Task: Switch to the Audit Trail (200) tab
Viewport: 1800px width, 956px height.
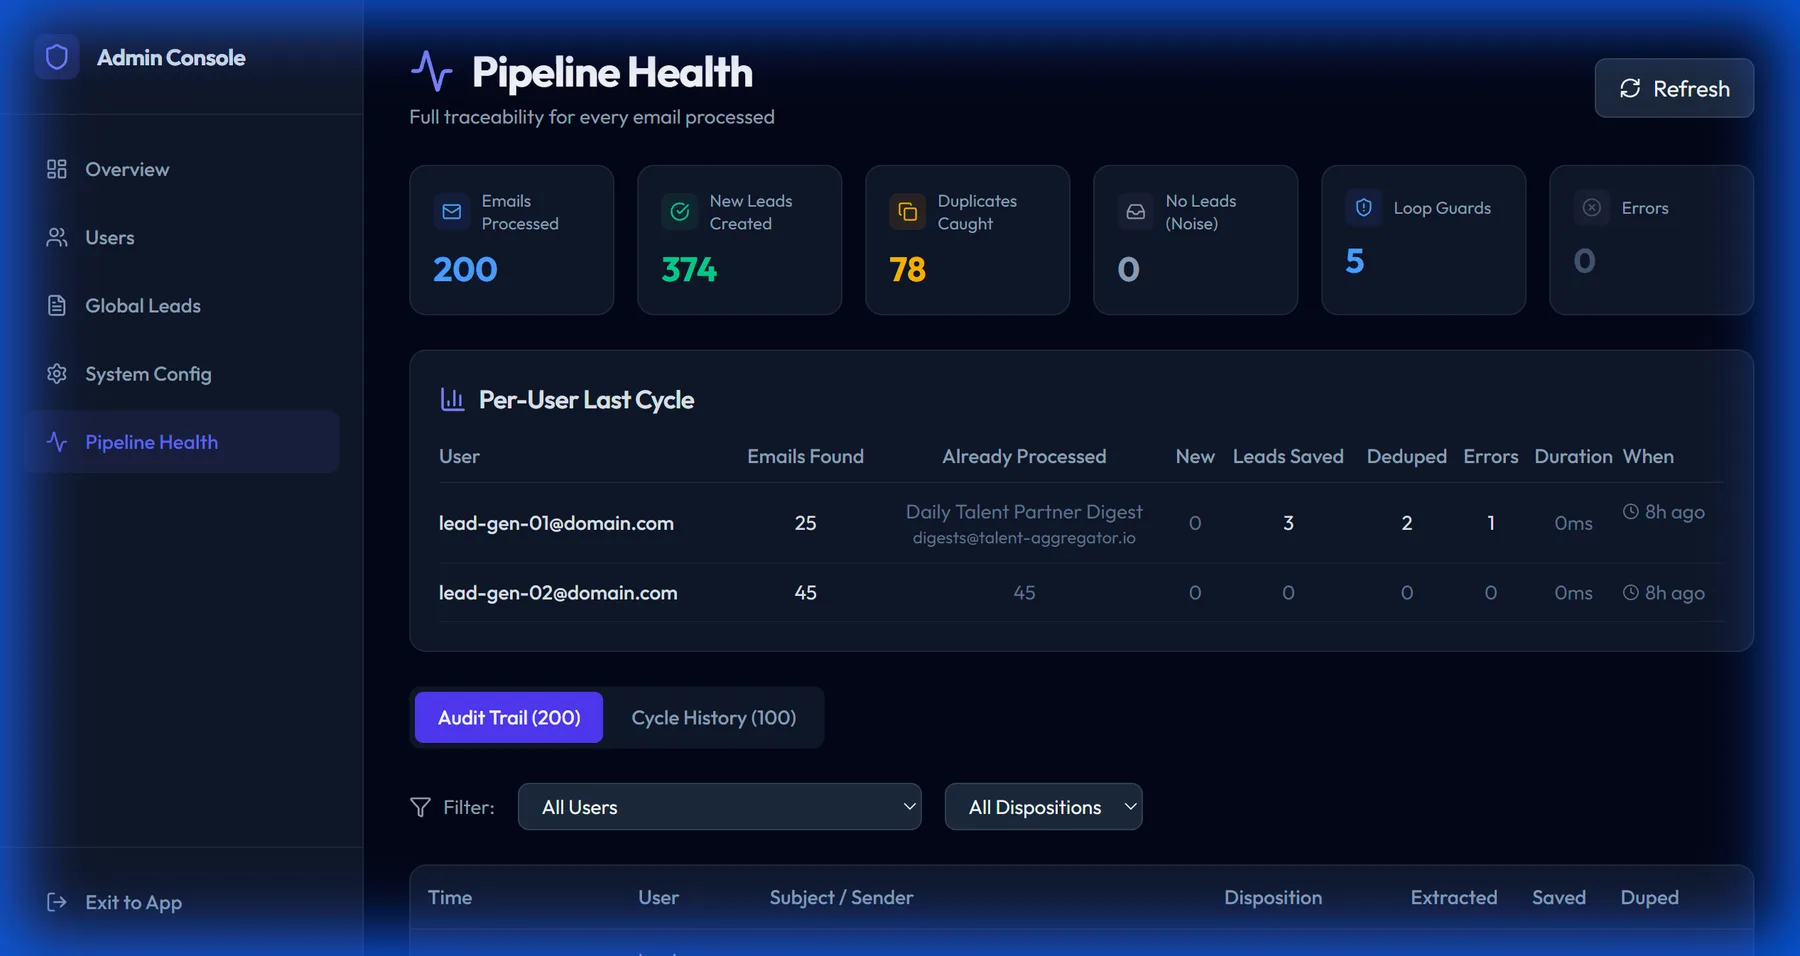Action: pos(509,717)
